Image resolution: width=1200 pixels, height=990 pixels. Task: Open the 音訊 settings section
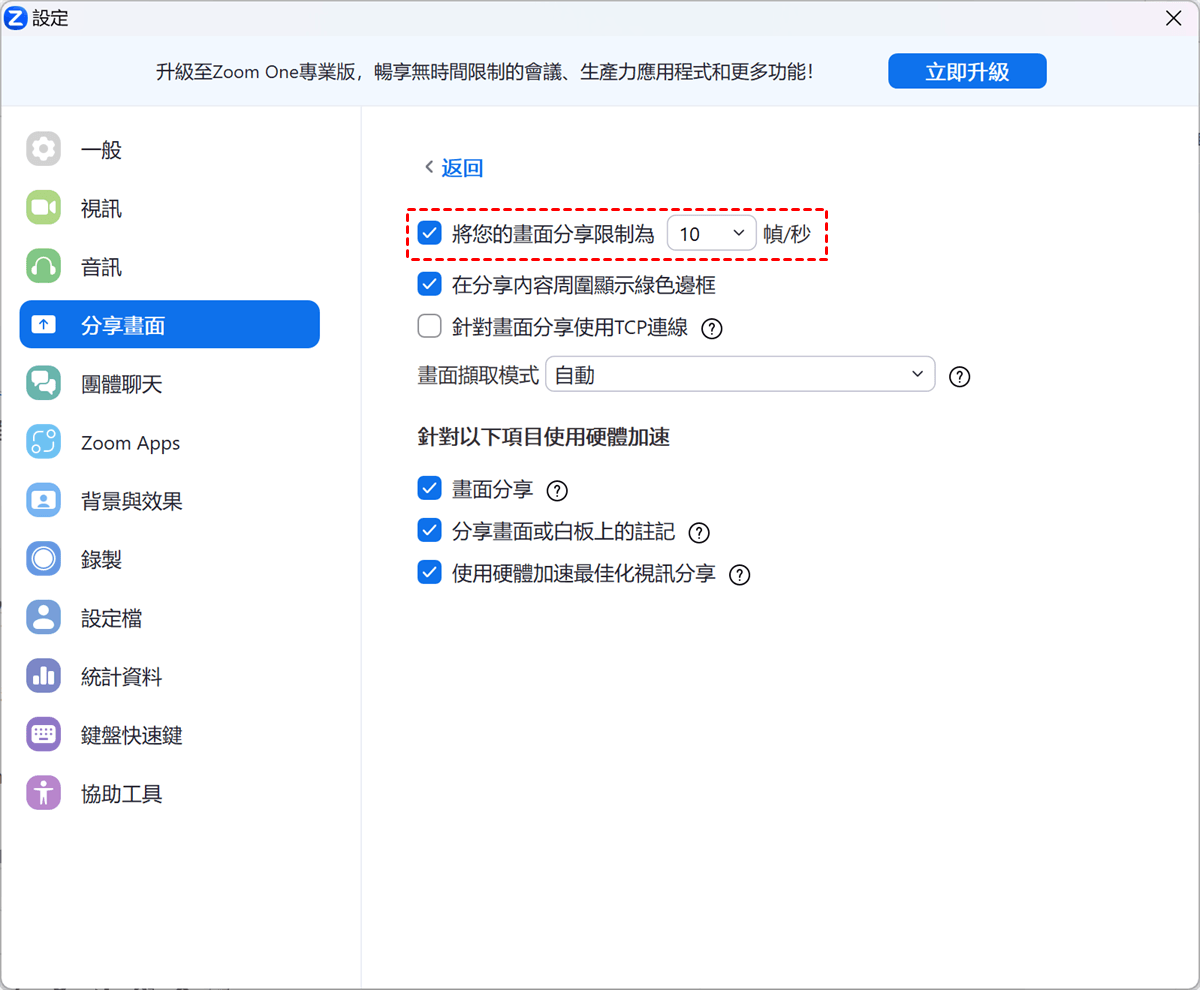[170, 267]
